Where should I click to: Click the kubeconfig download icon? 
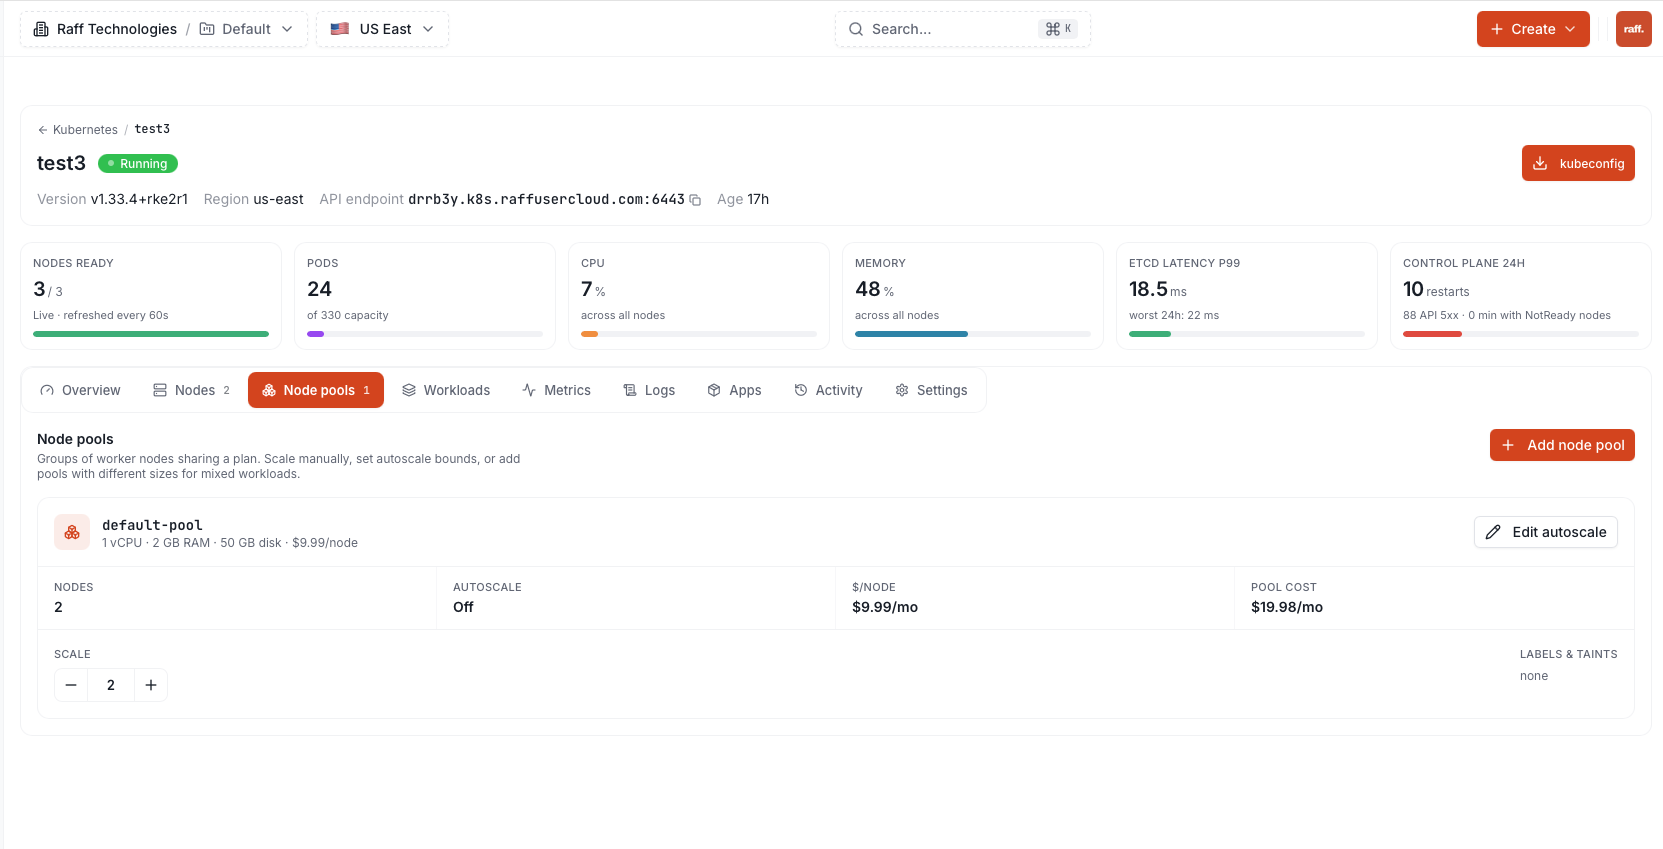(1540, 163)
